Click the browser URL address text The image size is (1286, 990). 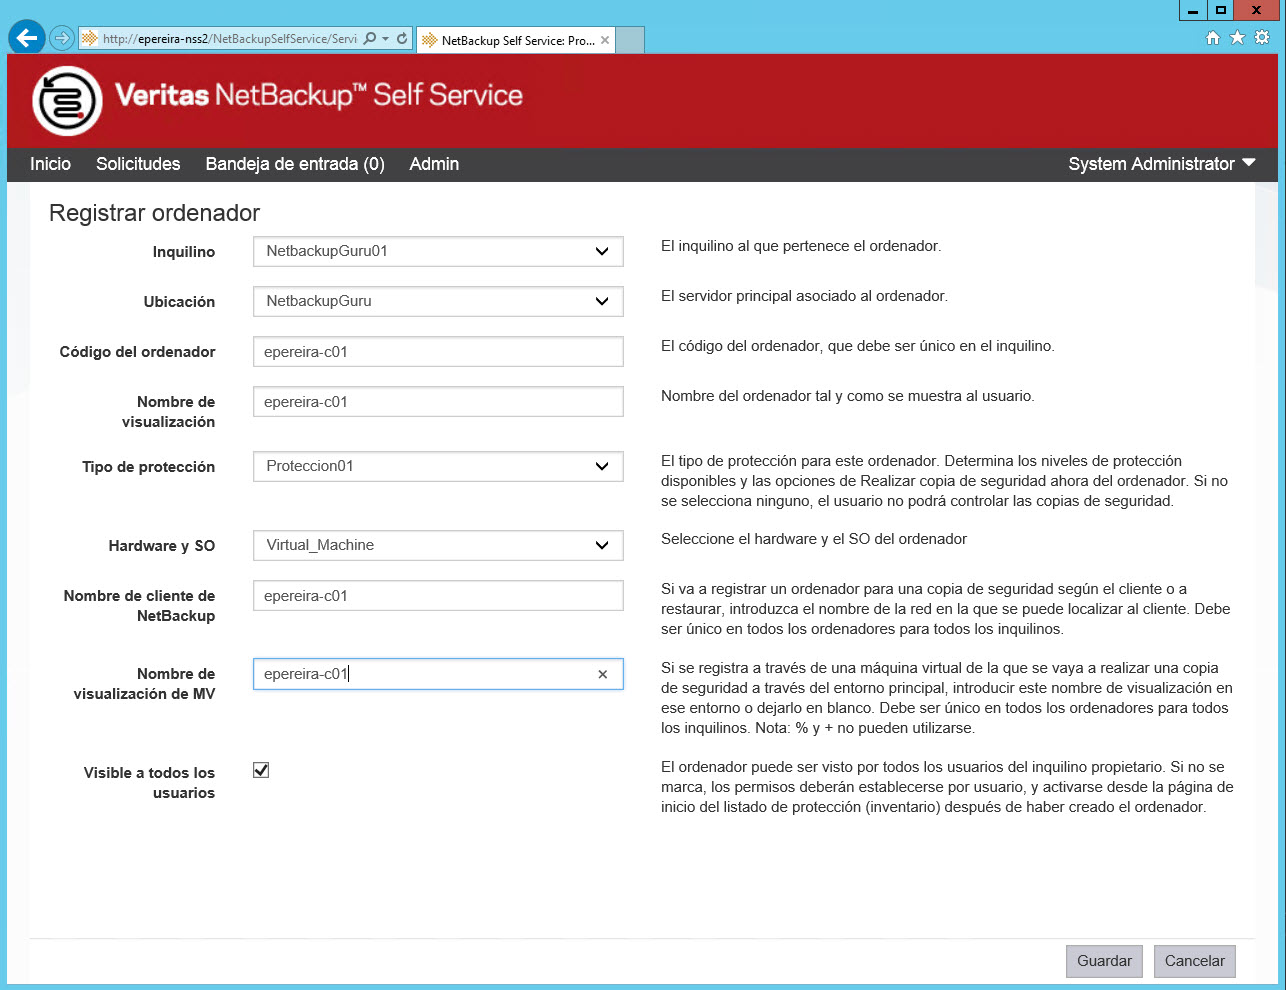click(230, 39)
